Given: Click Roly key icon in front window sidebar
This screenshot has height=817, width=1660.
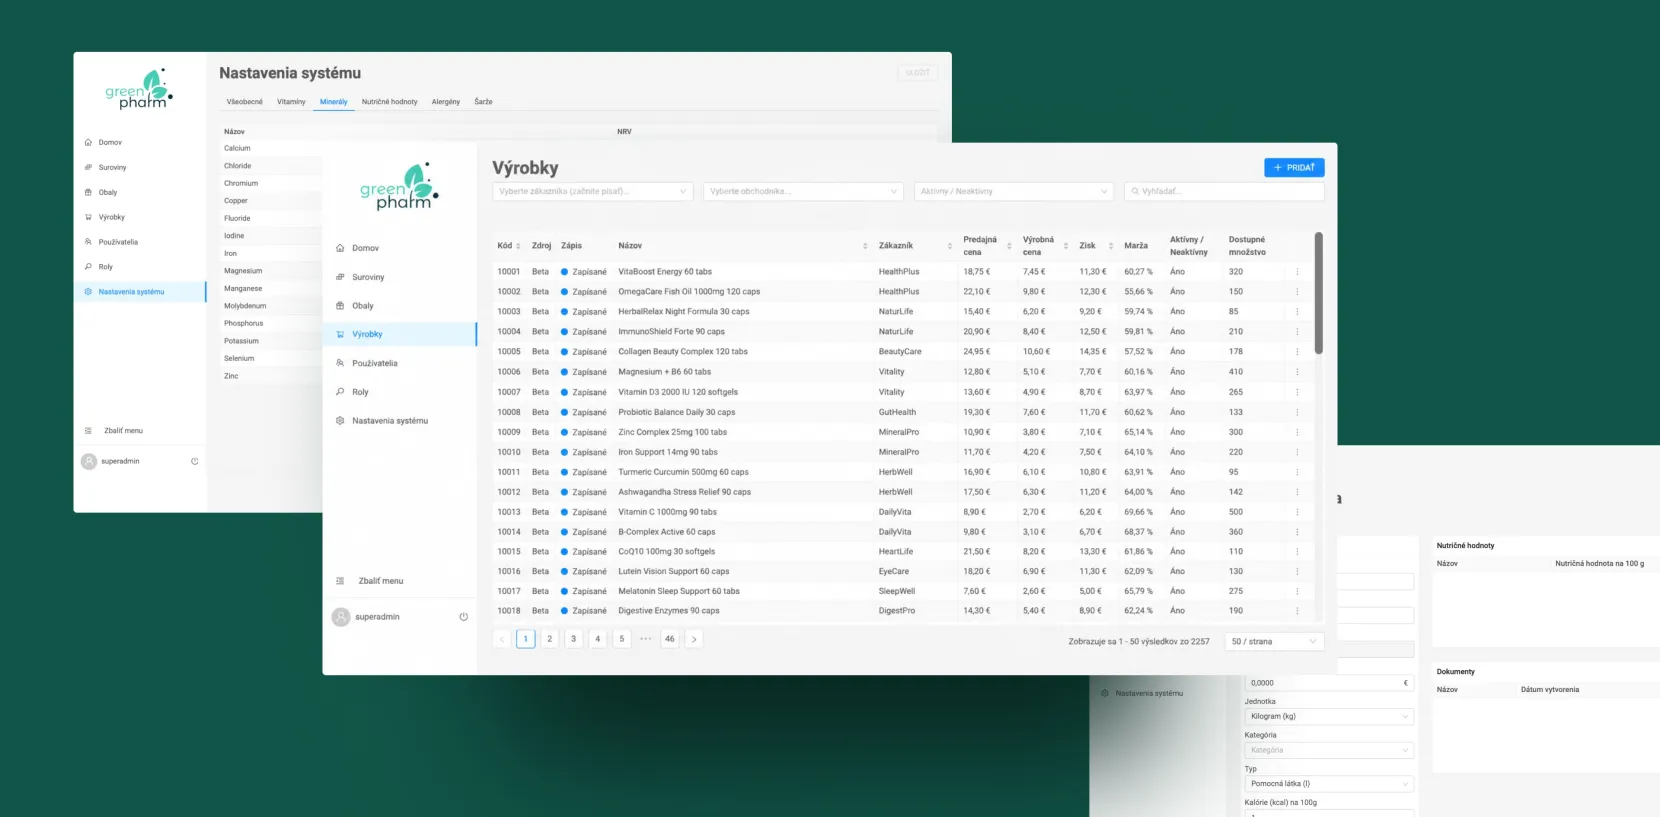Looking at the screenshot, I should (x=340, y=392).
